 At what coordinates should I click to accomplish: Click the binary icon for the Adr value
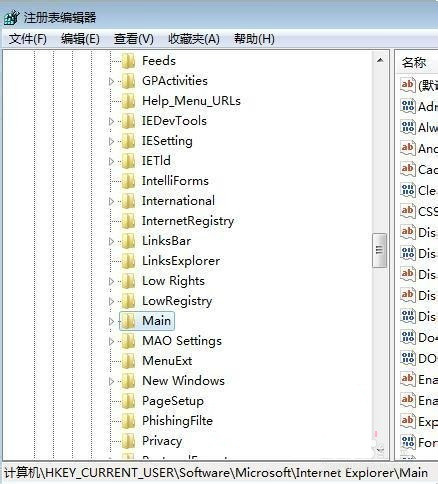[x=408, y=106]
